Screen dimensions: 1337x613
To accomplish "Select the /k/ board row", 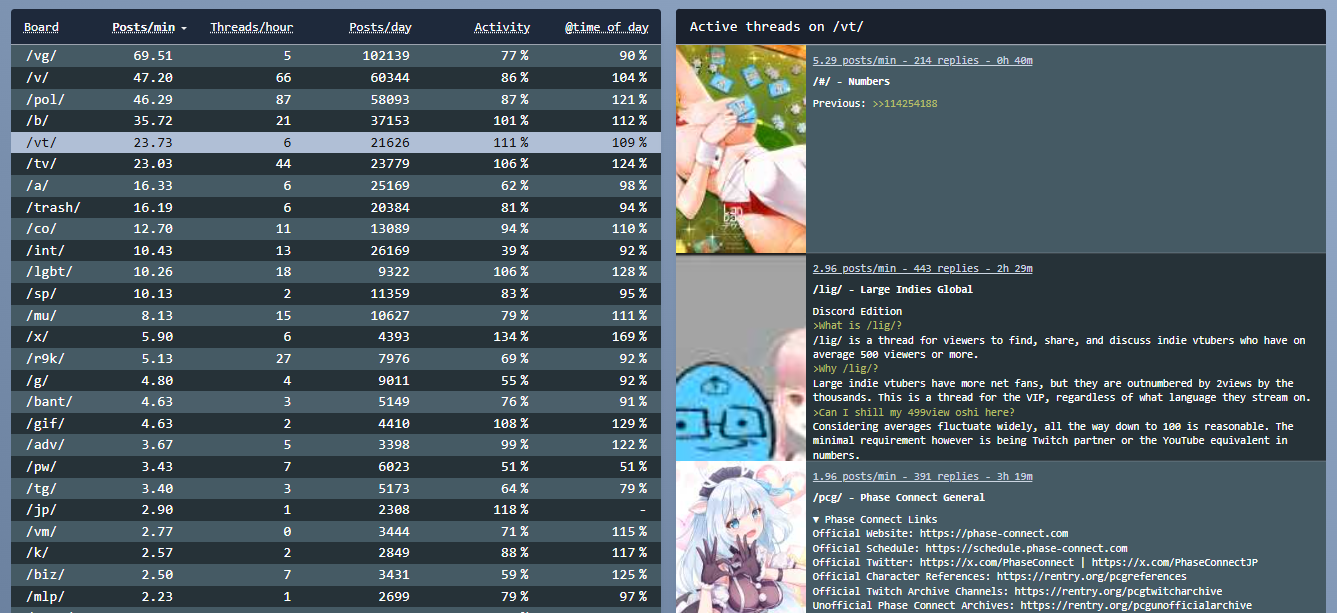I will pos(336,554).
